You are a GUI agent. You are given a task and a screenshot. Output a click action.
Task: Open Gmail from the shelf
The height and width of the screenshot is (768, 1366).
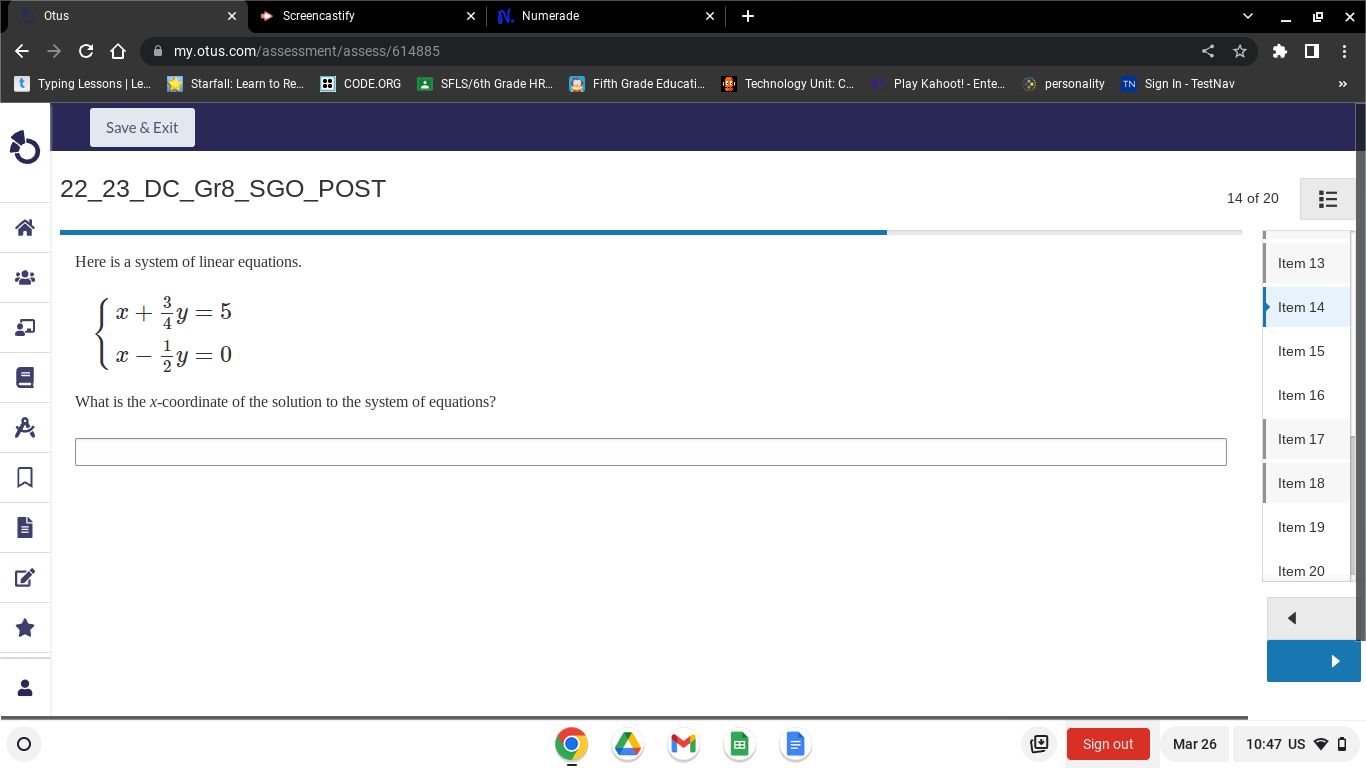coord(683,744)
